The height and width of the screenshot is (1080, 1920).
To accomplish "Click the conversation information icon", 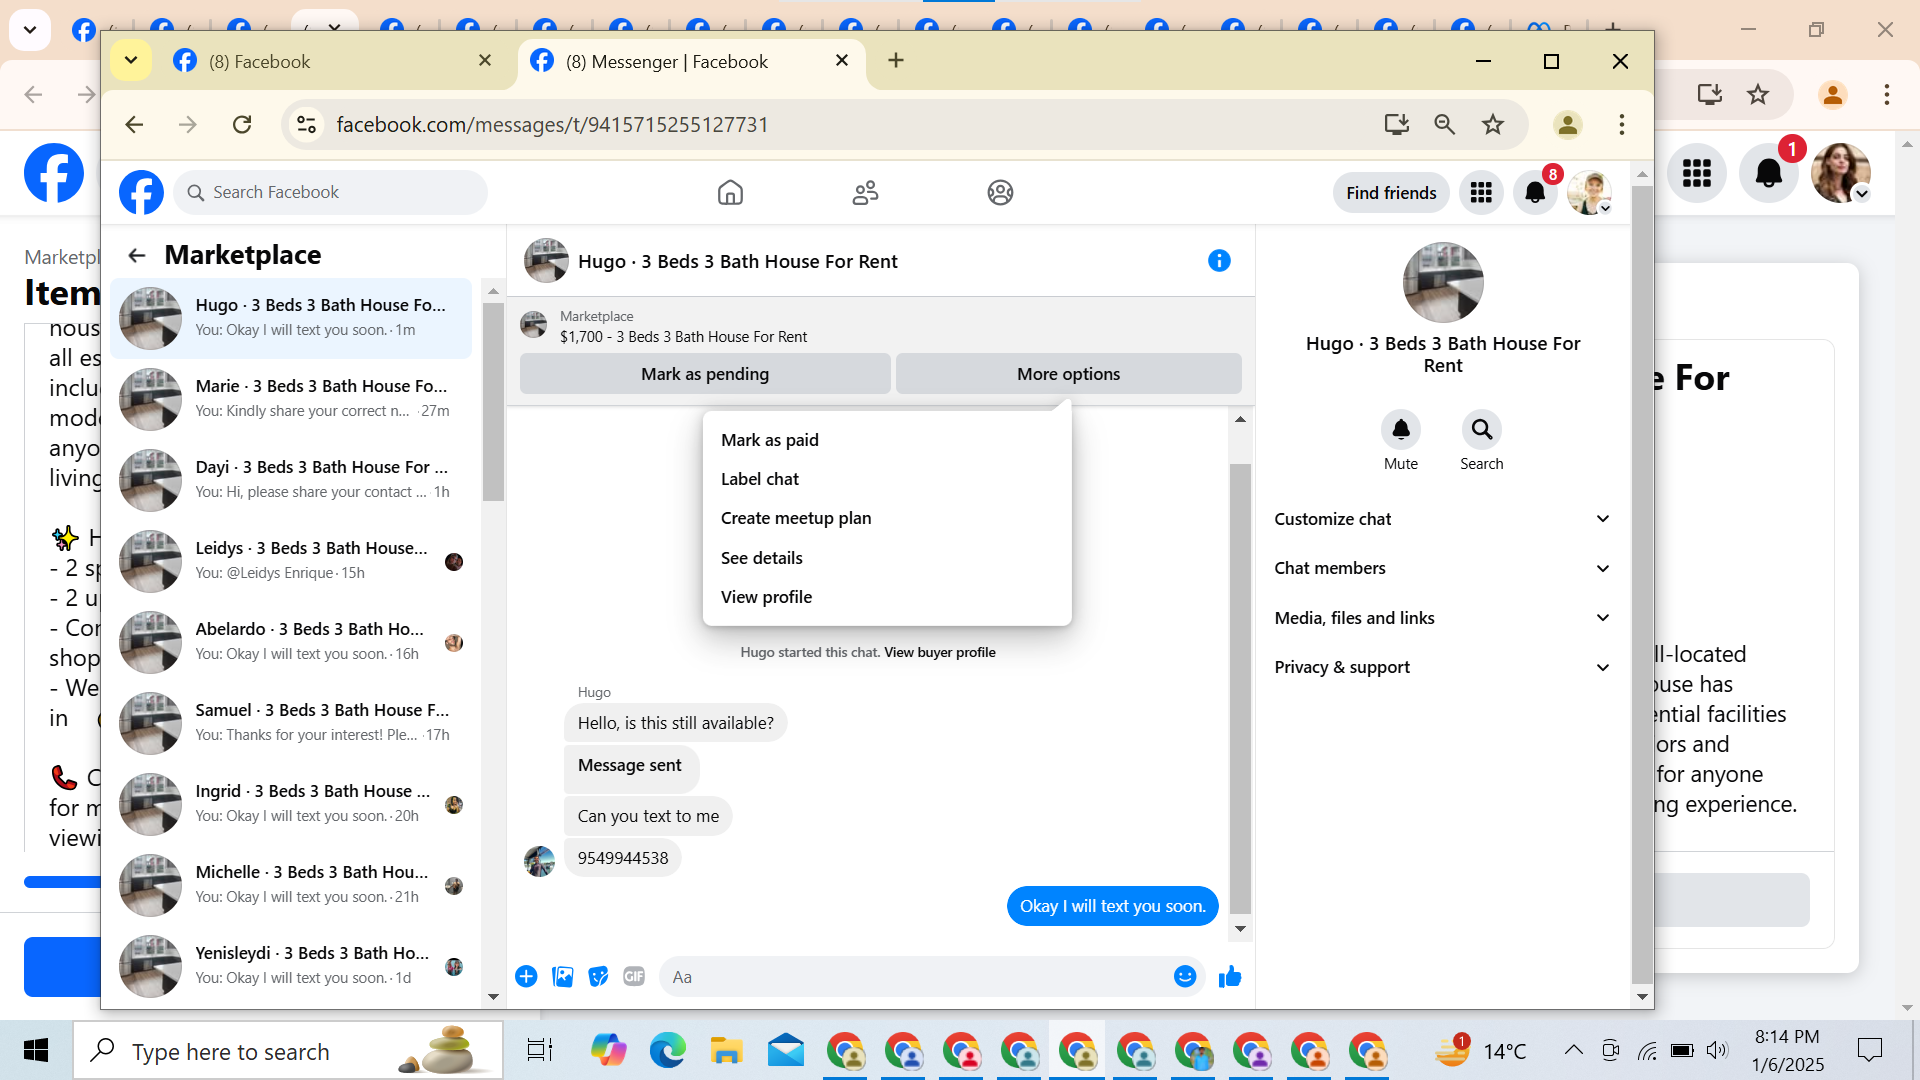I will click(x=1219, y=261).
